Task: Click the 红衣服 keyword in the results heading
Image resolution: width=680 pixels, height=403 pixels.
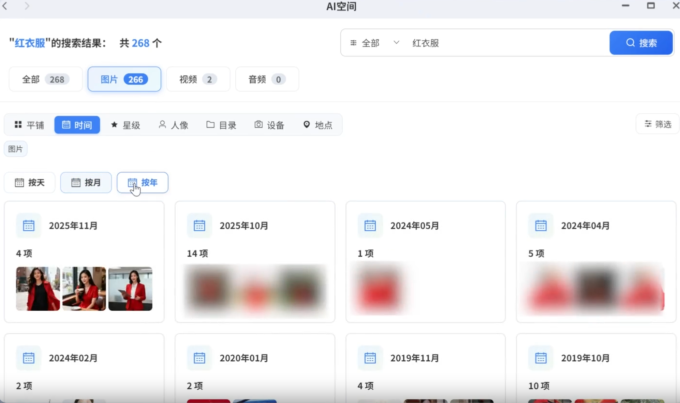Action: [30, 43]
